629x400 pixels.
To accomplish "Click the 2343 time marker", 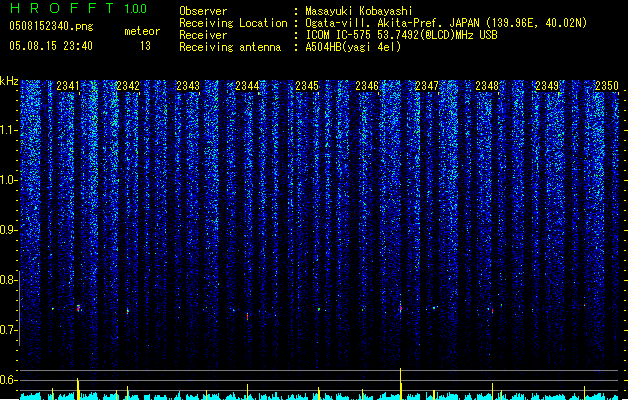I will [x=188, y=86].
